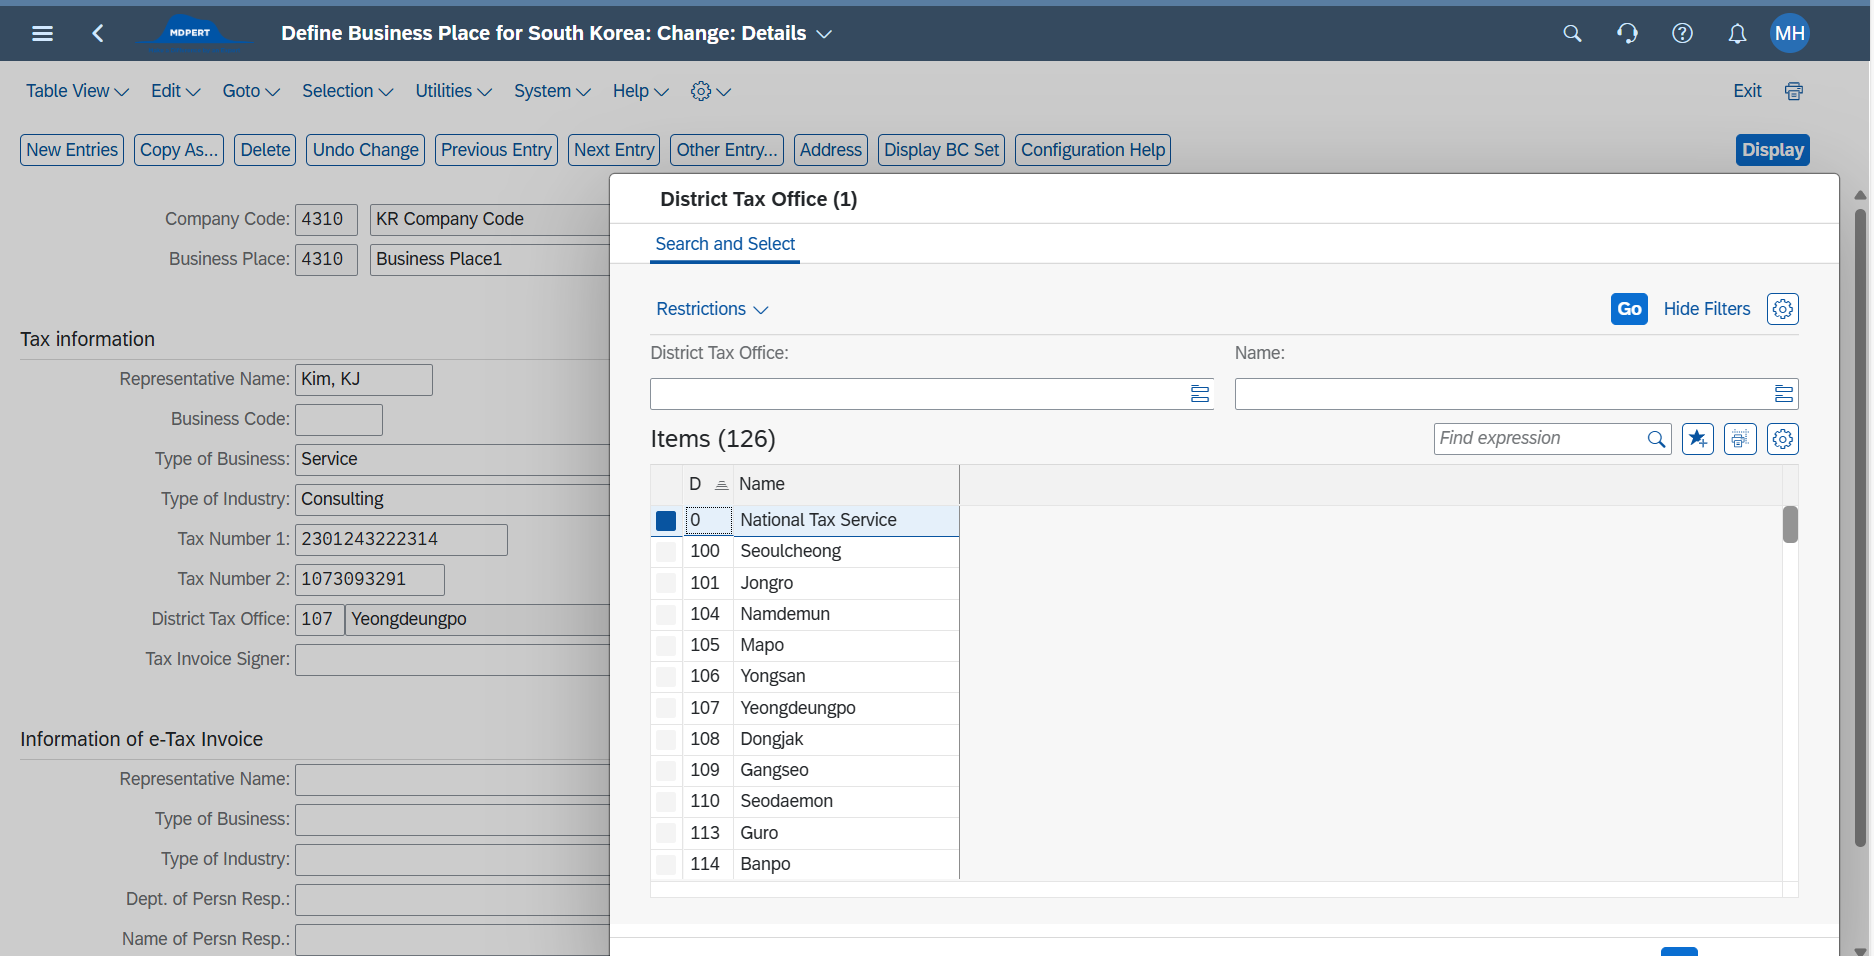Screen dimensions: 1874x956
Task: Click the New Entries button
Action: pyautogui.click(x=72, y=150)
